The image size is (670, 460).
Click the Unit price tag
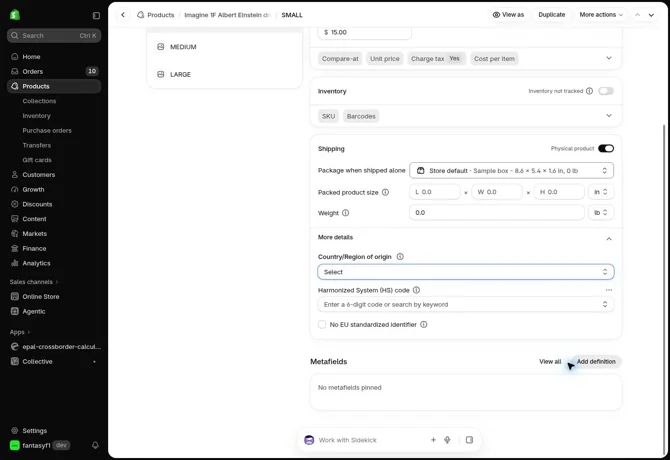click(x=385, y=59)
